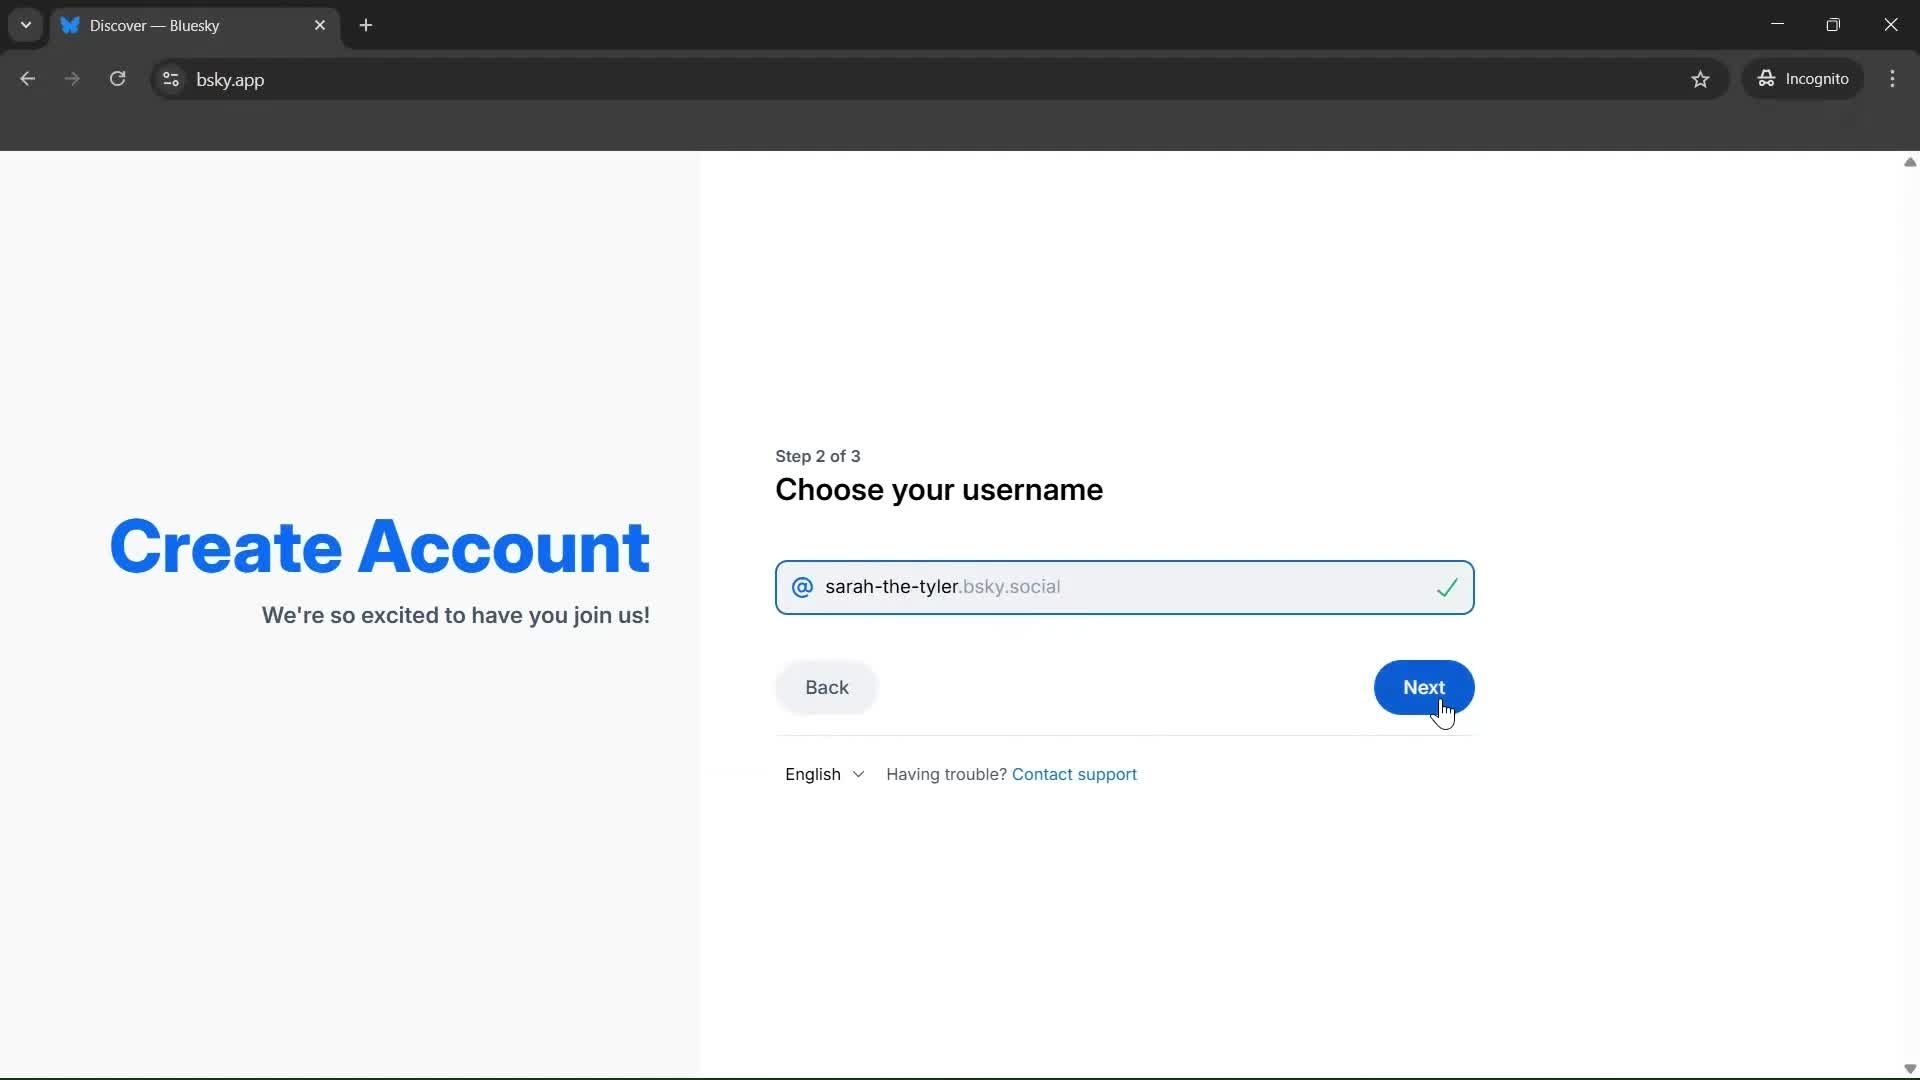This screenshot has width=1920, height=1080.
Task: Open the Contact support link
Action: click(1074, 774)
